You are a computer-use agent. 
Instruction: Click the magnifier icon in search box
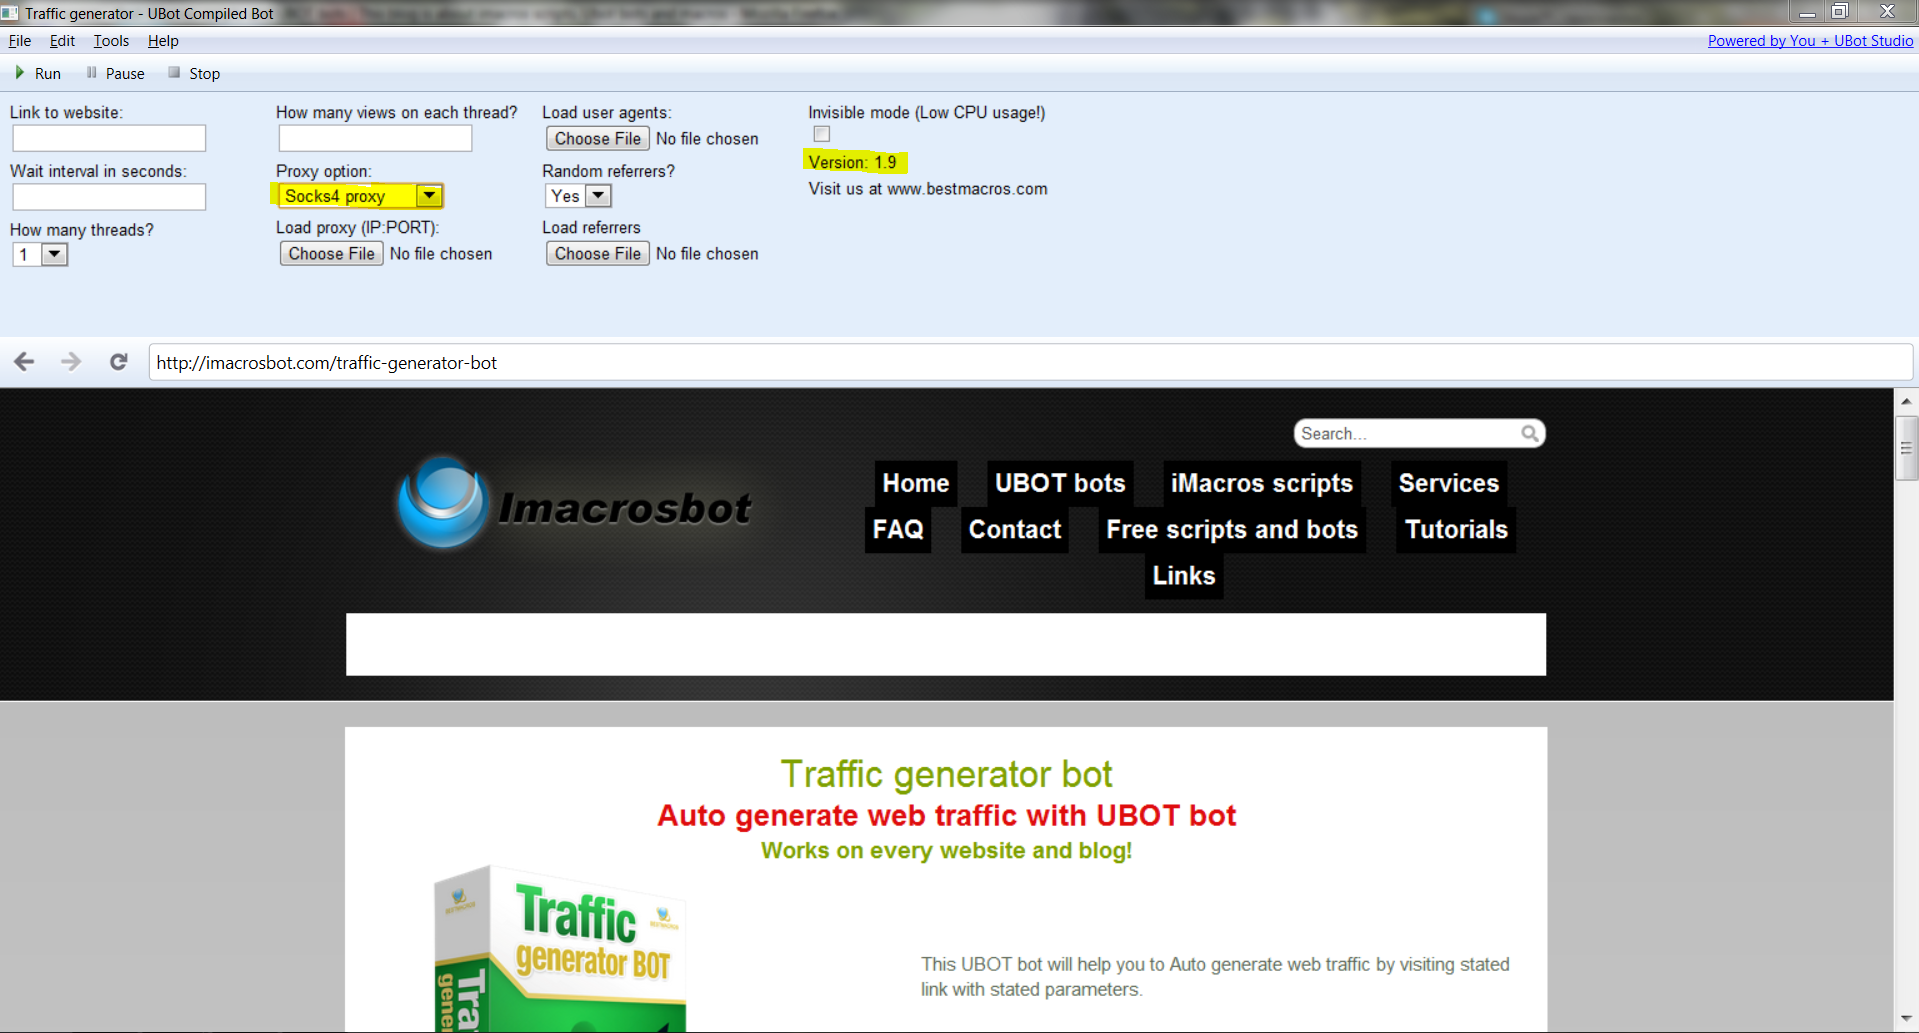pyautogui.click(x=1529, y=433)
